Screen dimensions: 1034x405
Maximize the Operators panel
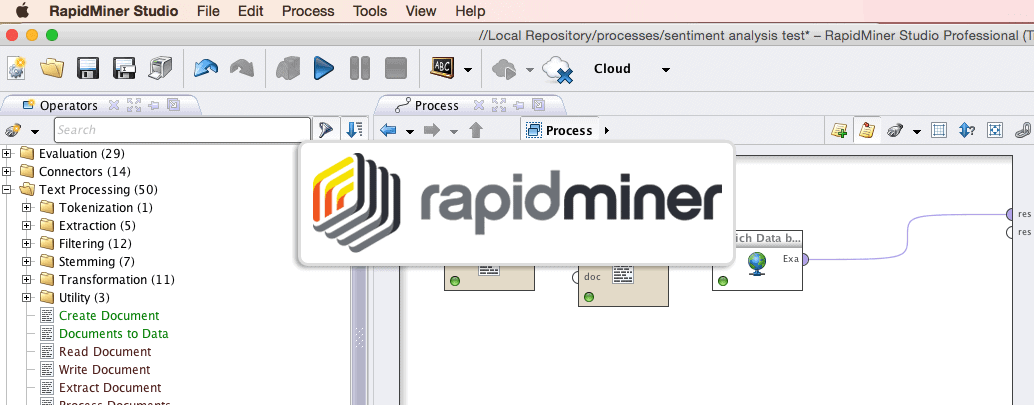(x=134, y=105)
